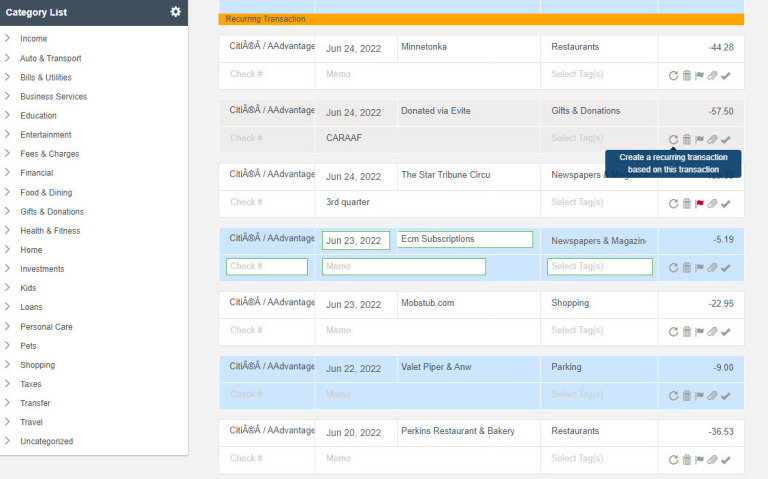This screenshot has height=479, width=768.
Task: Delete the Valet Piper transaction
Action: (687, 396)
